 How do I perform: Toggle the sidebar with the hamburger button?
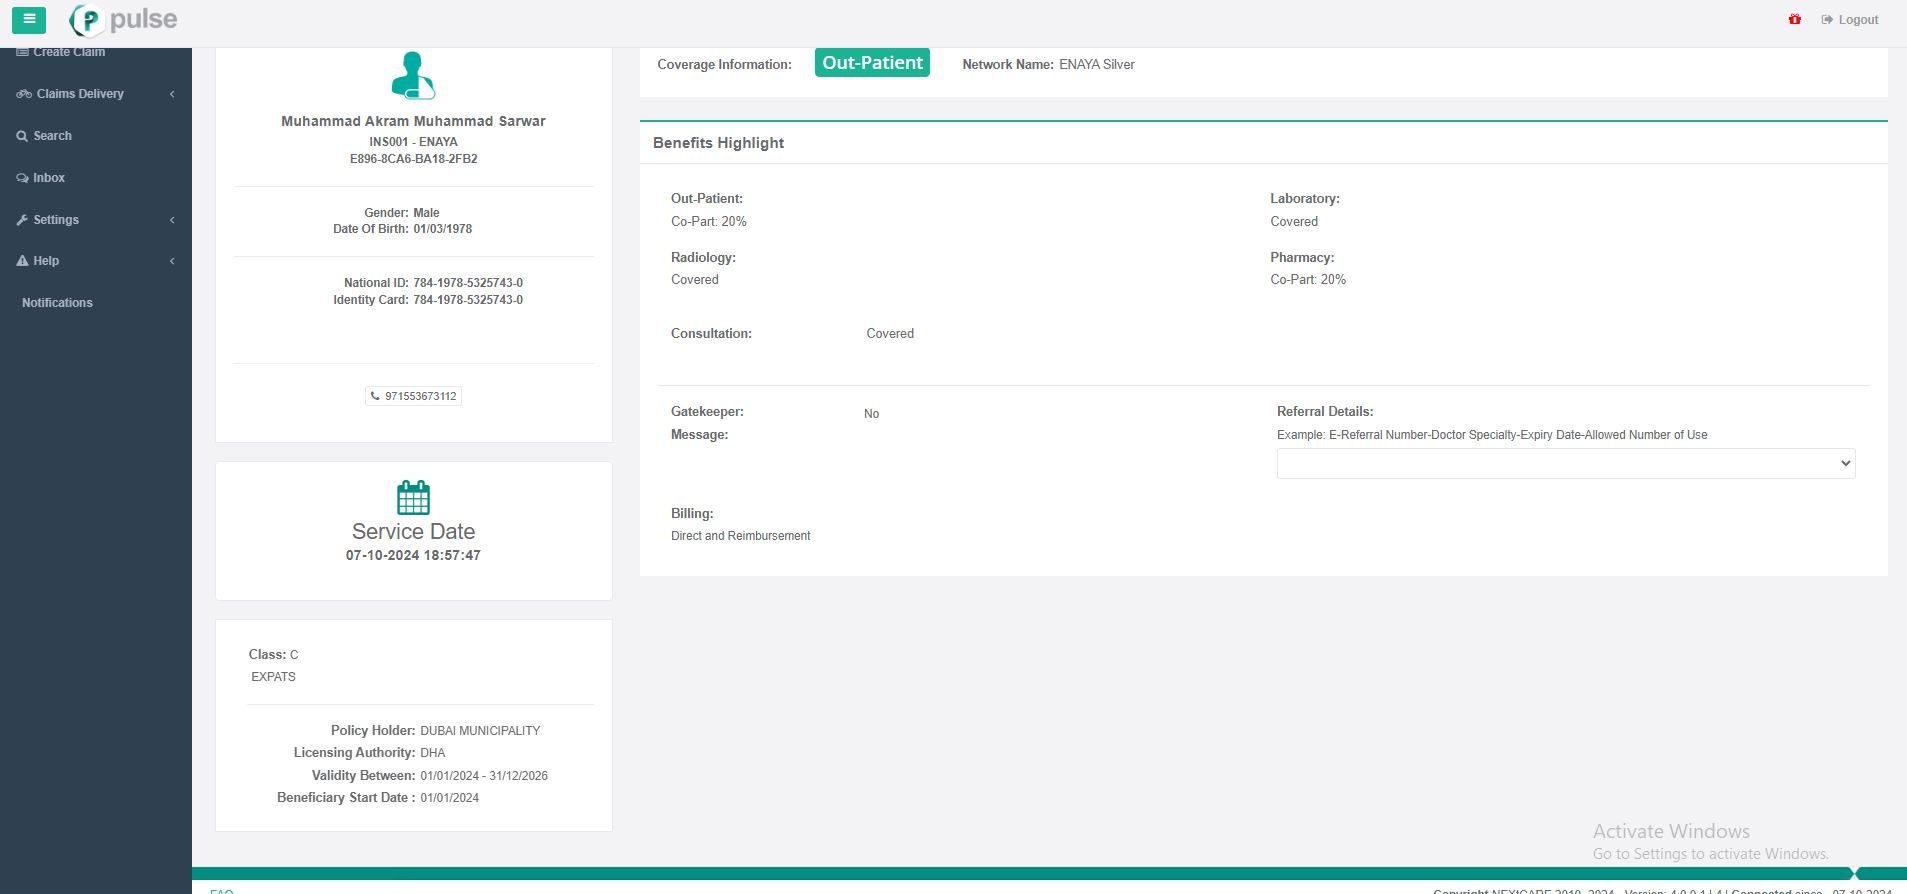[x=28, y=19]
